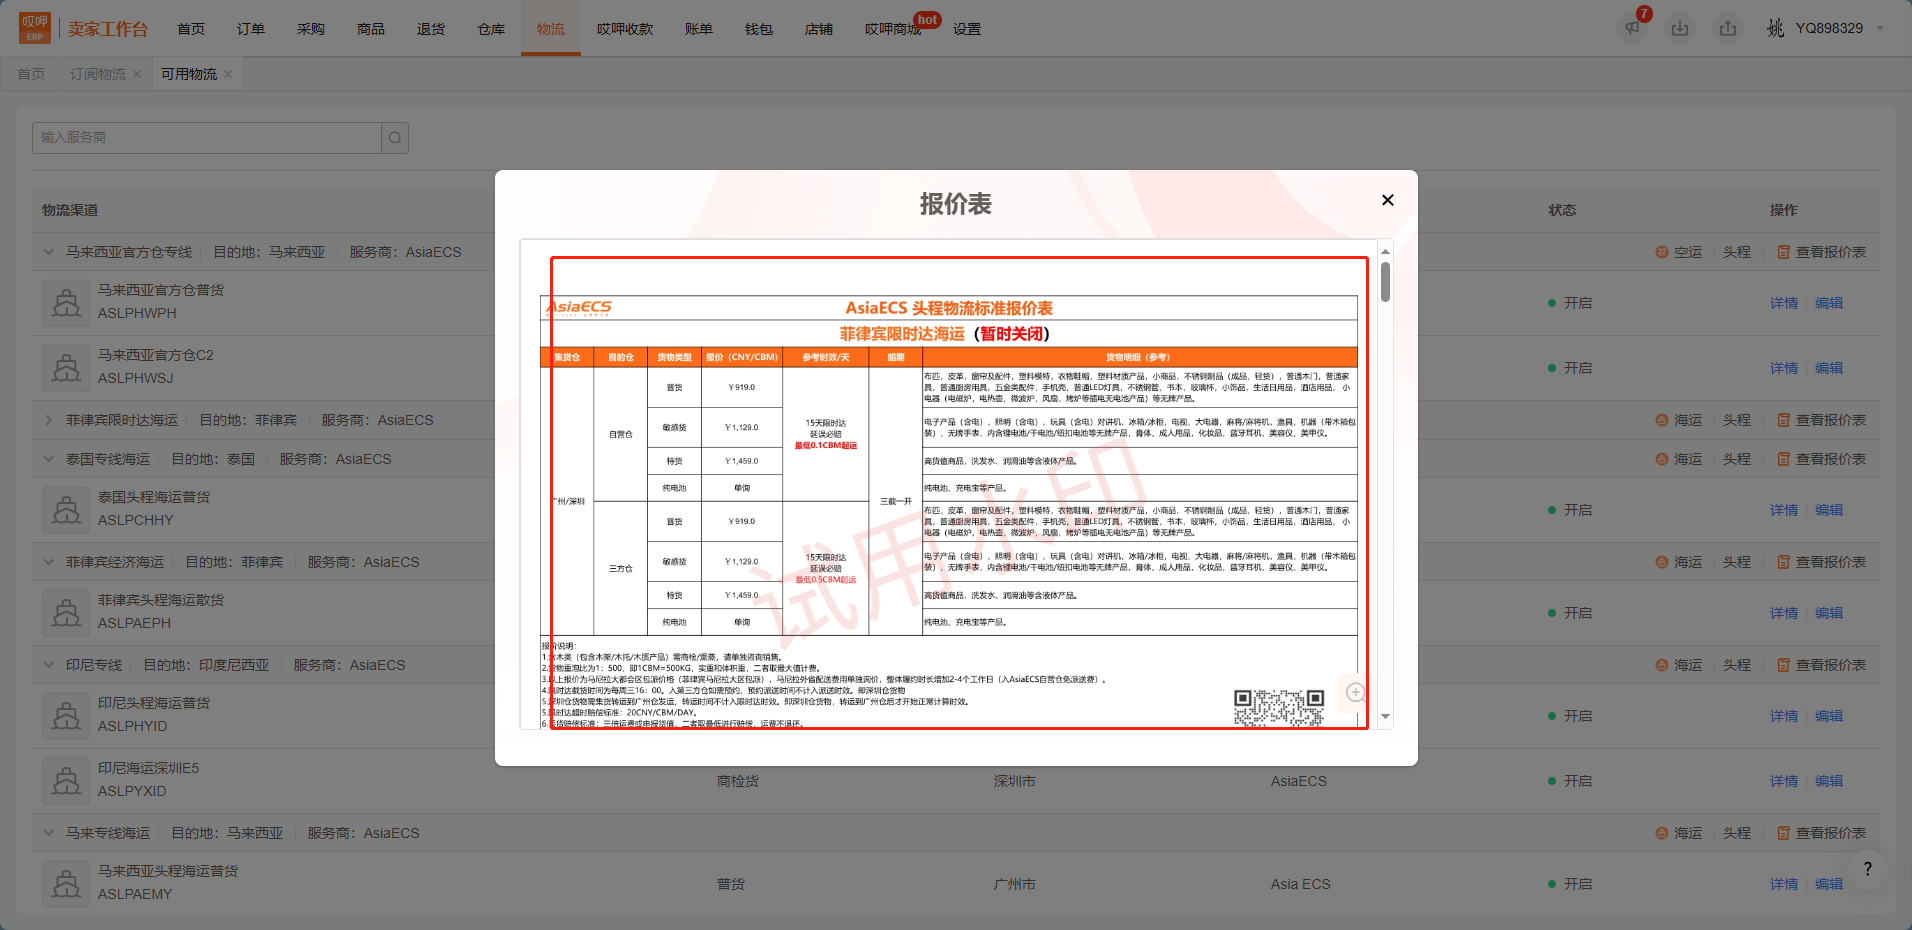Click logistics icon for ASLPAEMY row
Screen dimensions: 1912x930
67,883
